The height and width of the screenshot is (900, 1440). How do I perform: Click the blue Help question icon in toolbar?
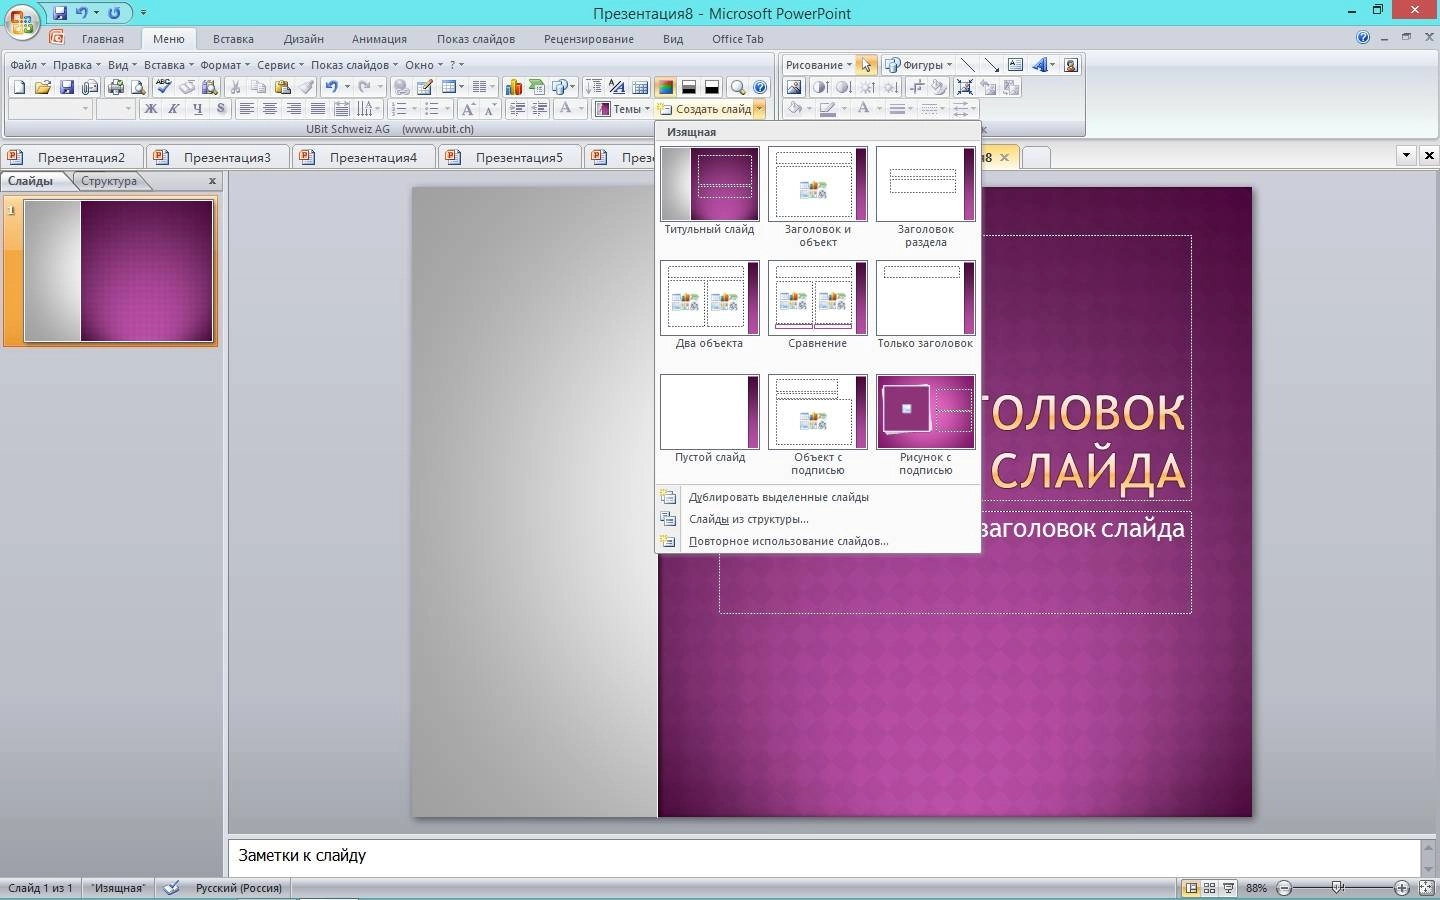click(x=760, y=87)
